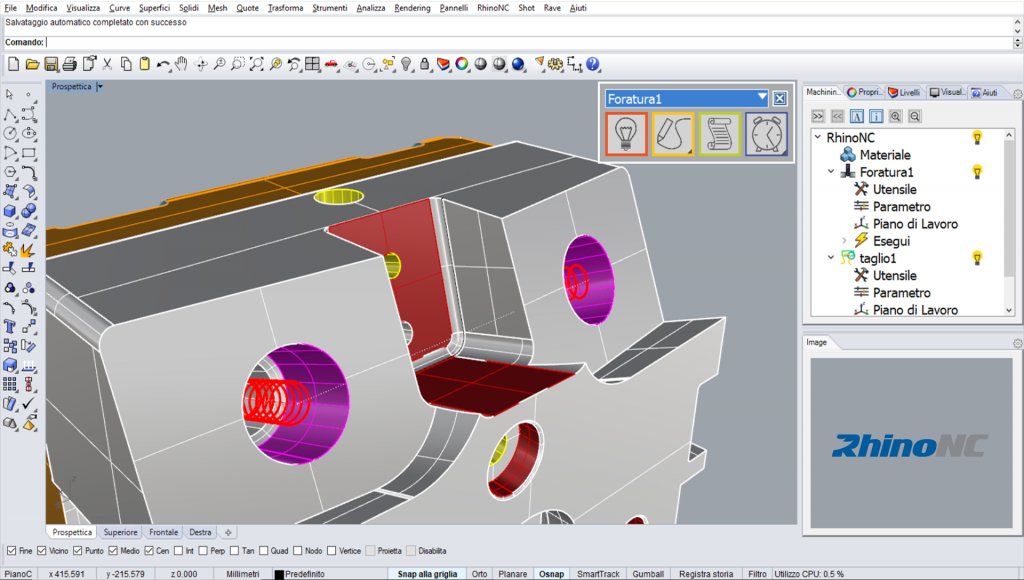Image resolution: width=1024 pixels, height=580 pixels.
Task: Collapse the Foratura1 tree node
Action: [831, 172]
